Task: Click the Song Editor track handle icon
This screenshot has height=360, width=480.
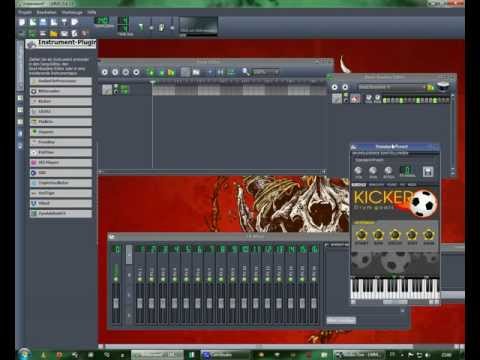Action: (107, 89)
